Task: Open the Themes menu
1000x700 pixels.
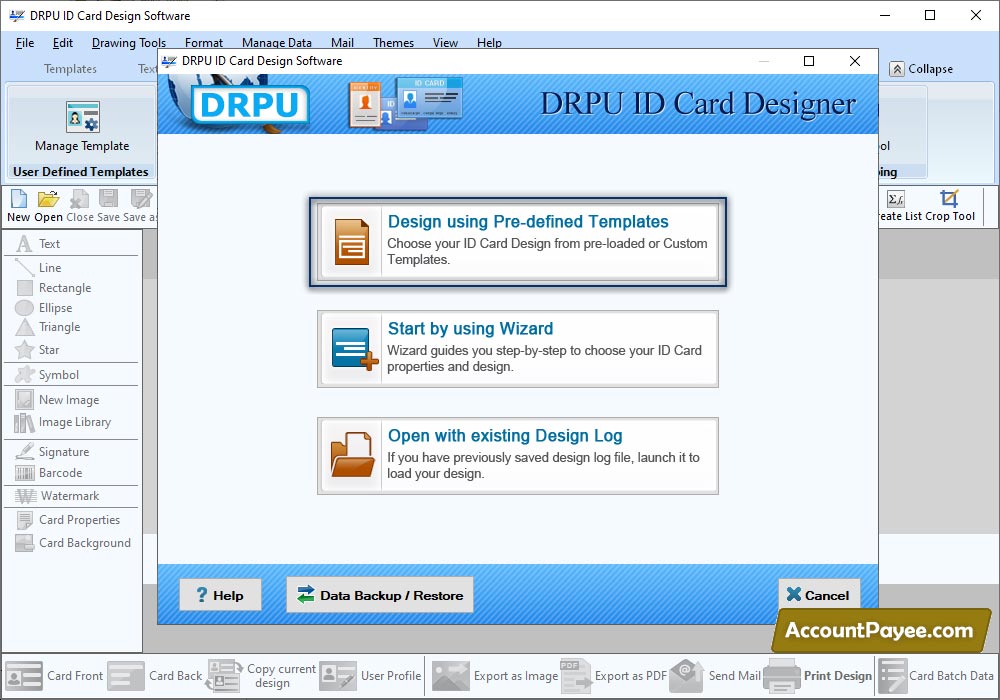Action: [x=393, y=43]
